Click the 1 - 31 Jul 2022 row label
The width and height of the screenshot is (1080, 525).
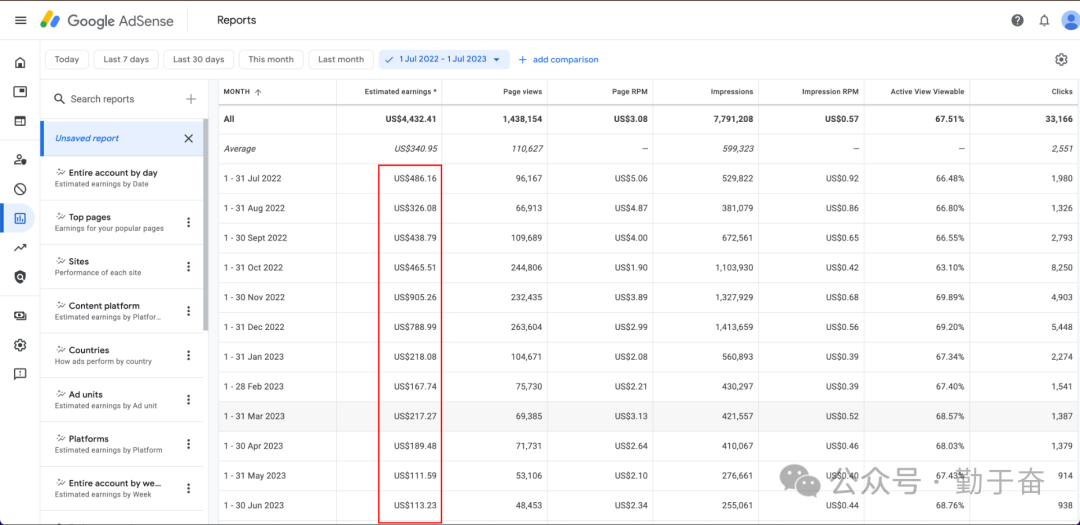(252, 178)
